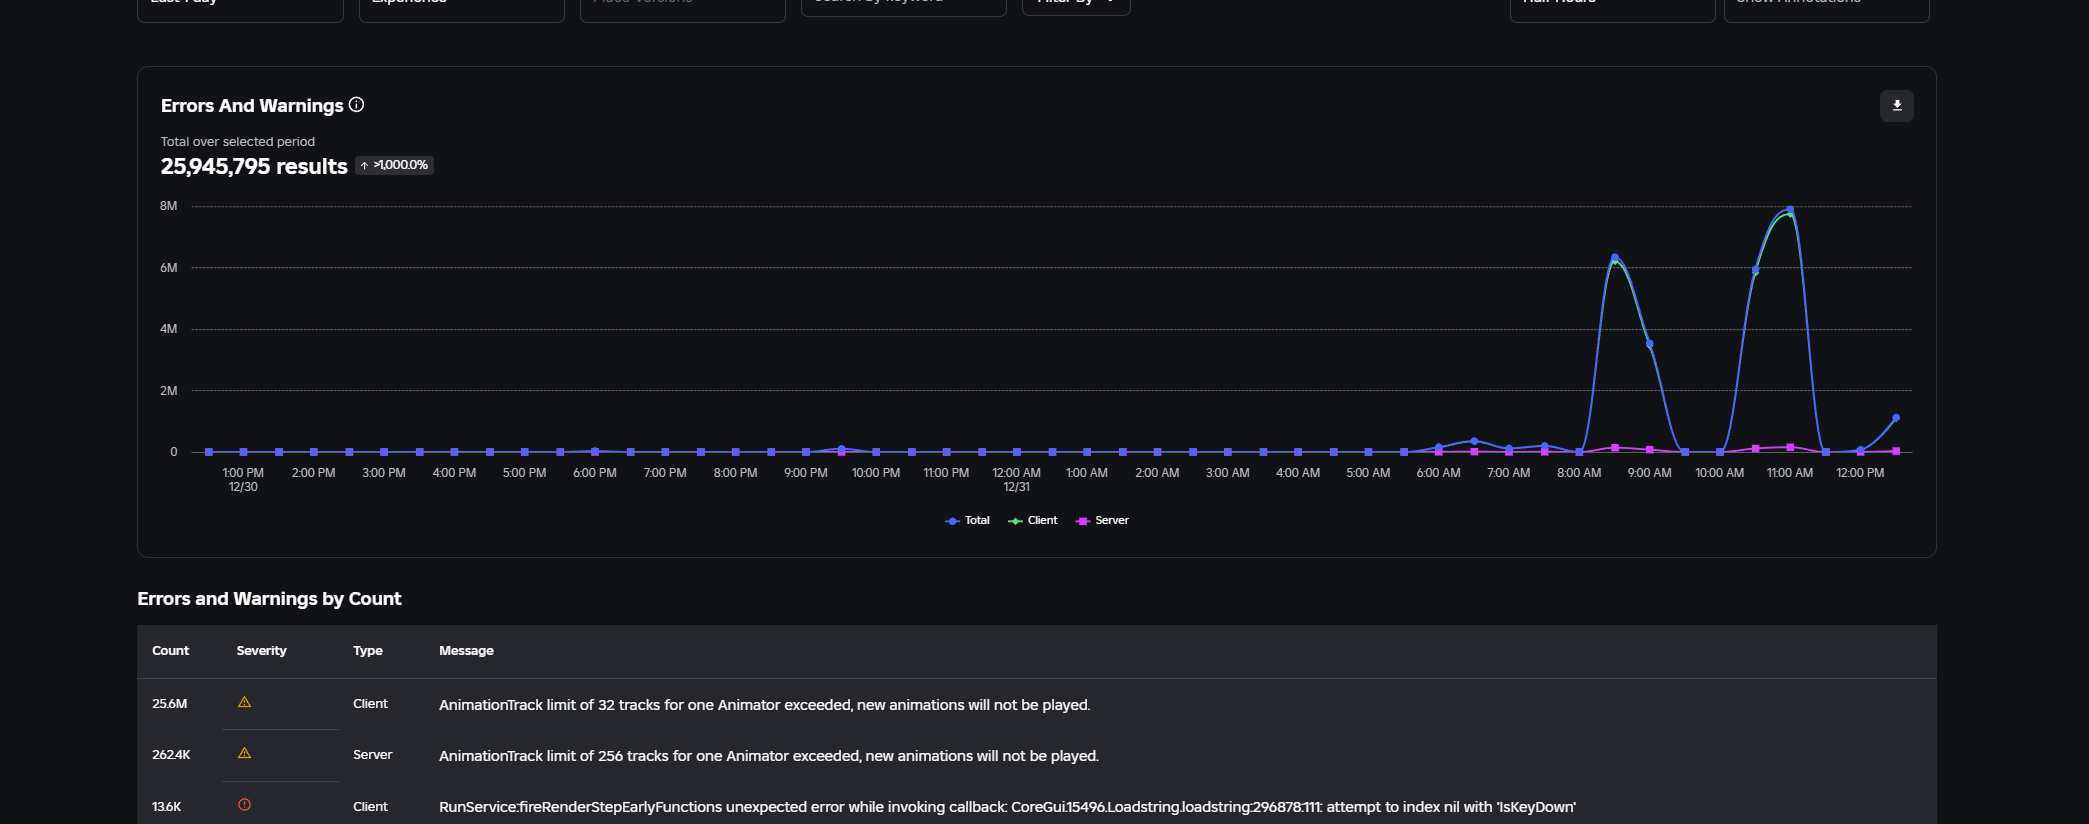Screen dimensions: 2089x824
Task: Sort the table by the Count column header
Action: tap(170, 651)
